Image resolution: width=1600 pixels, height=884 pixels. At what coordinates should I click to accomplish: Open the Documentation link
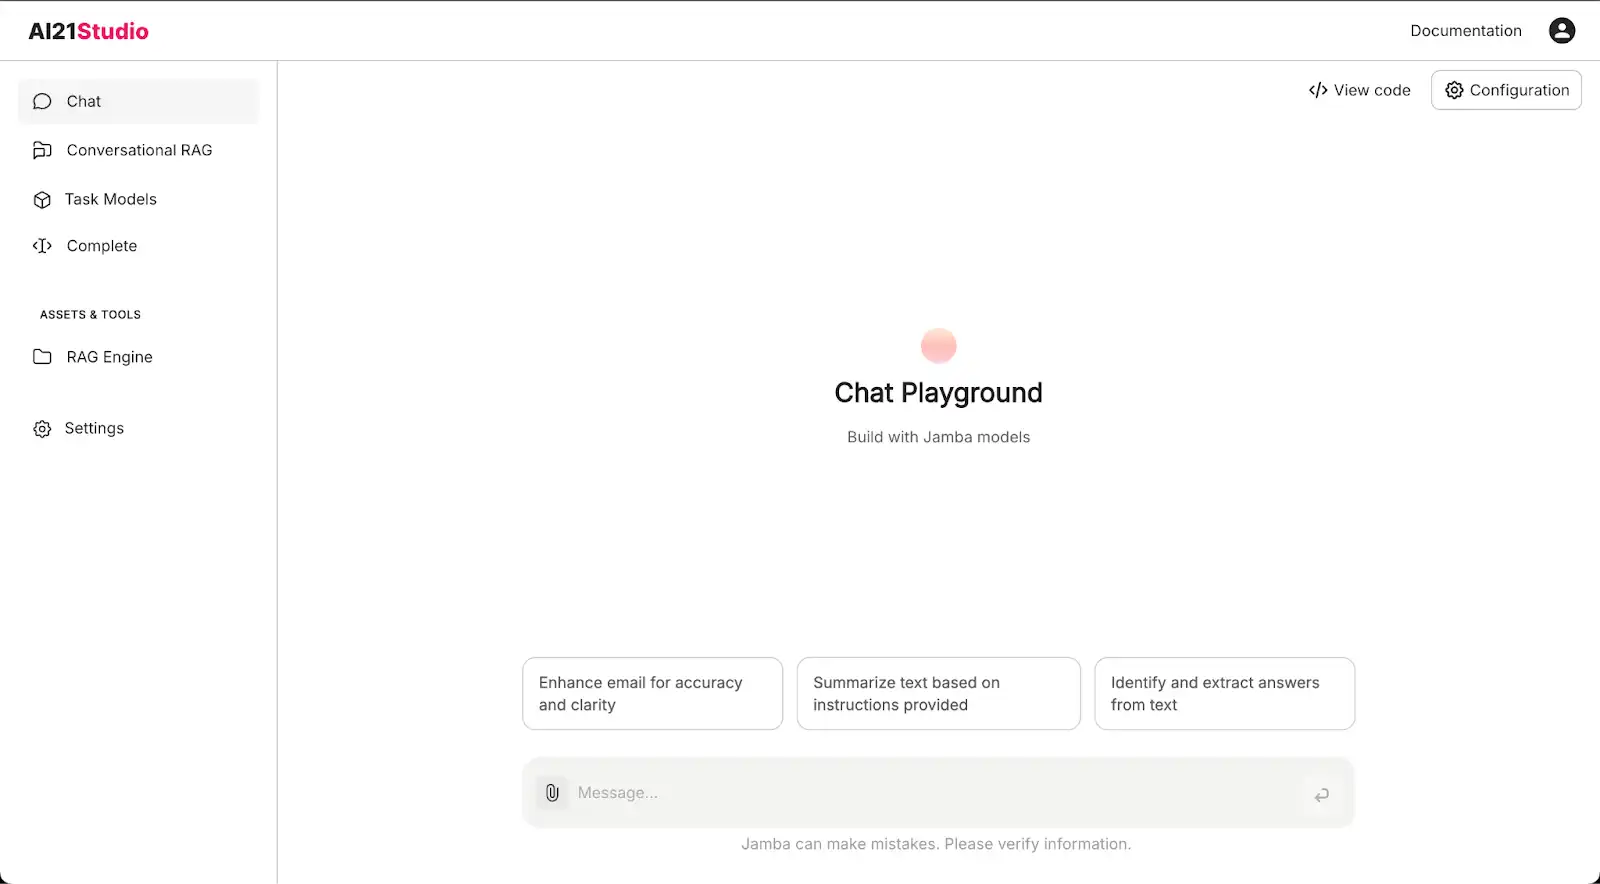click(1466, 31)
